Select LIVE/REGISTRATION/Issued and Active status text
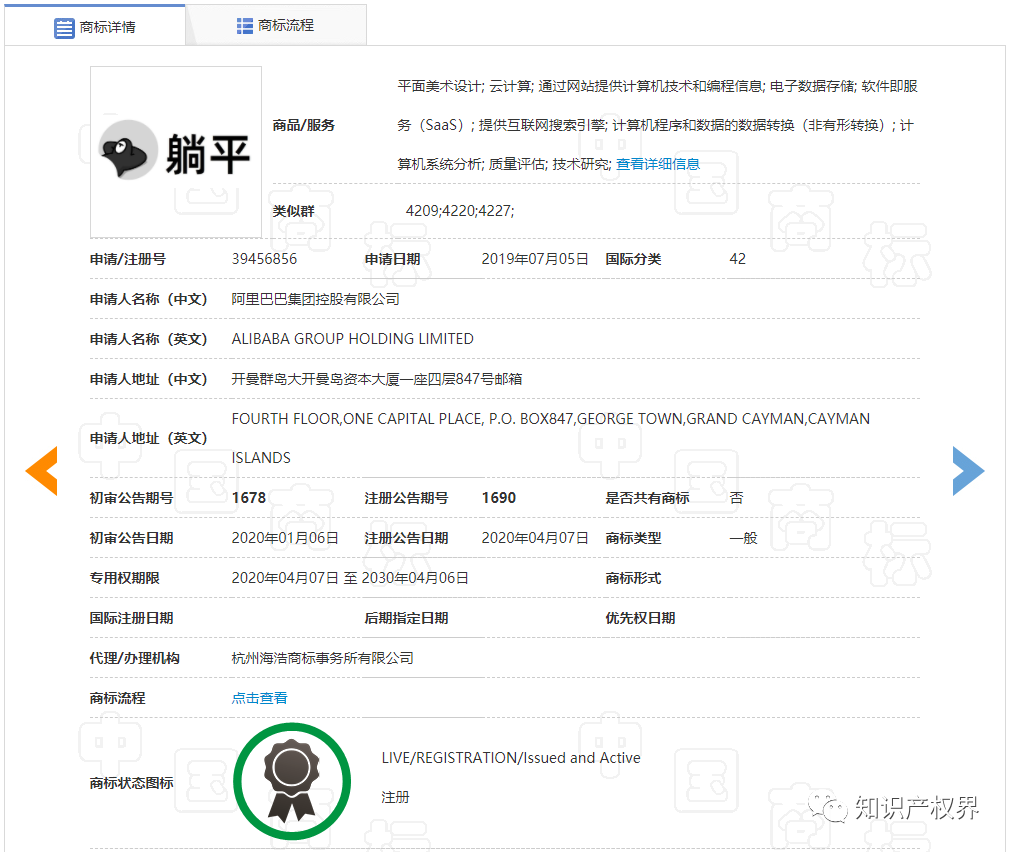 click(x=511, y=758)
